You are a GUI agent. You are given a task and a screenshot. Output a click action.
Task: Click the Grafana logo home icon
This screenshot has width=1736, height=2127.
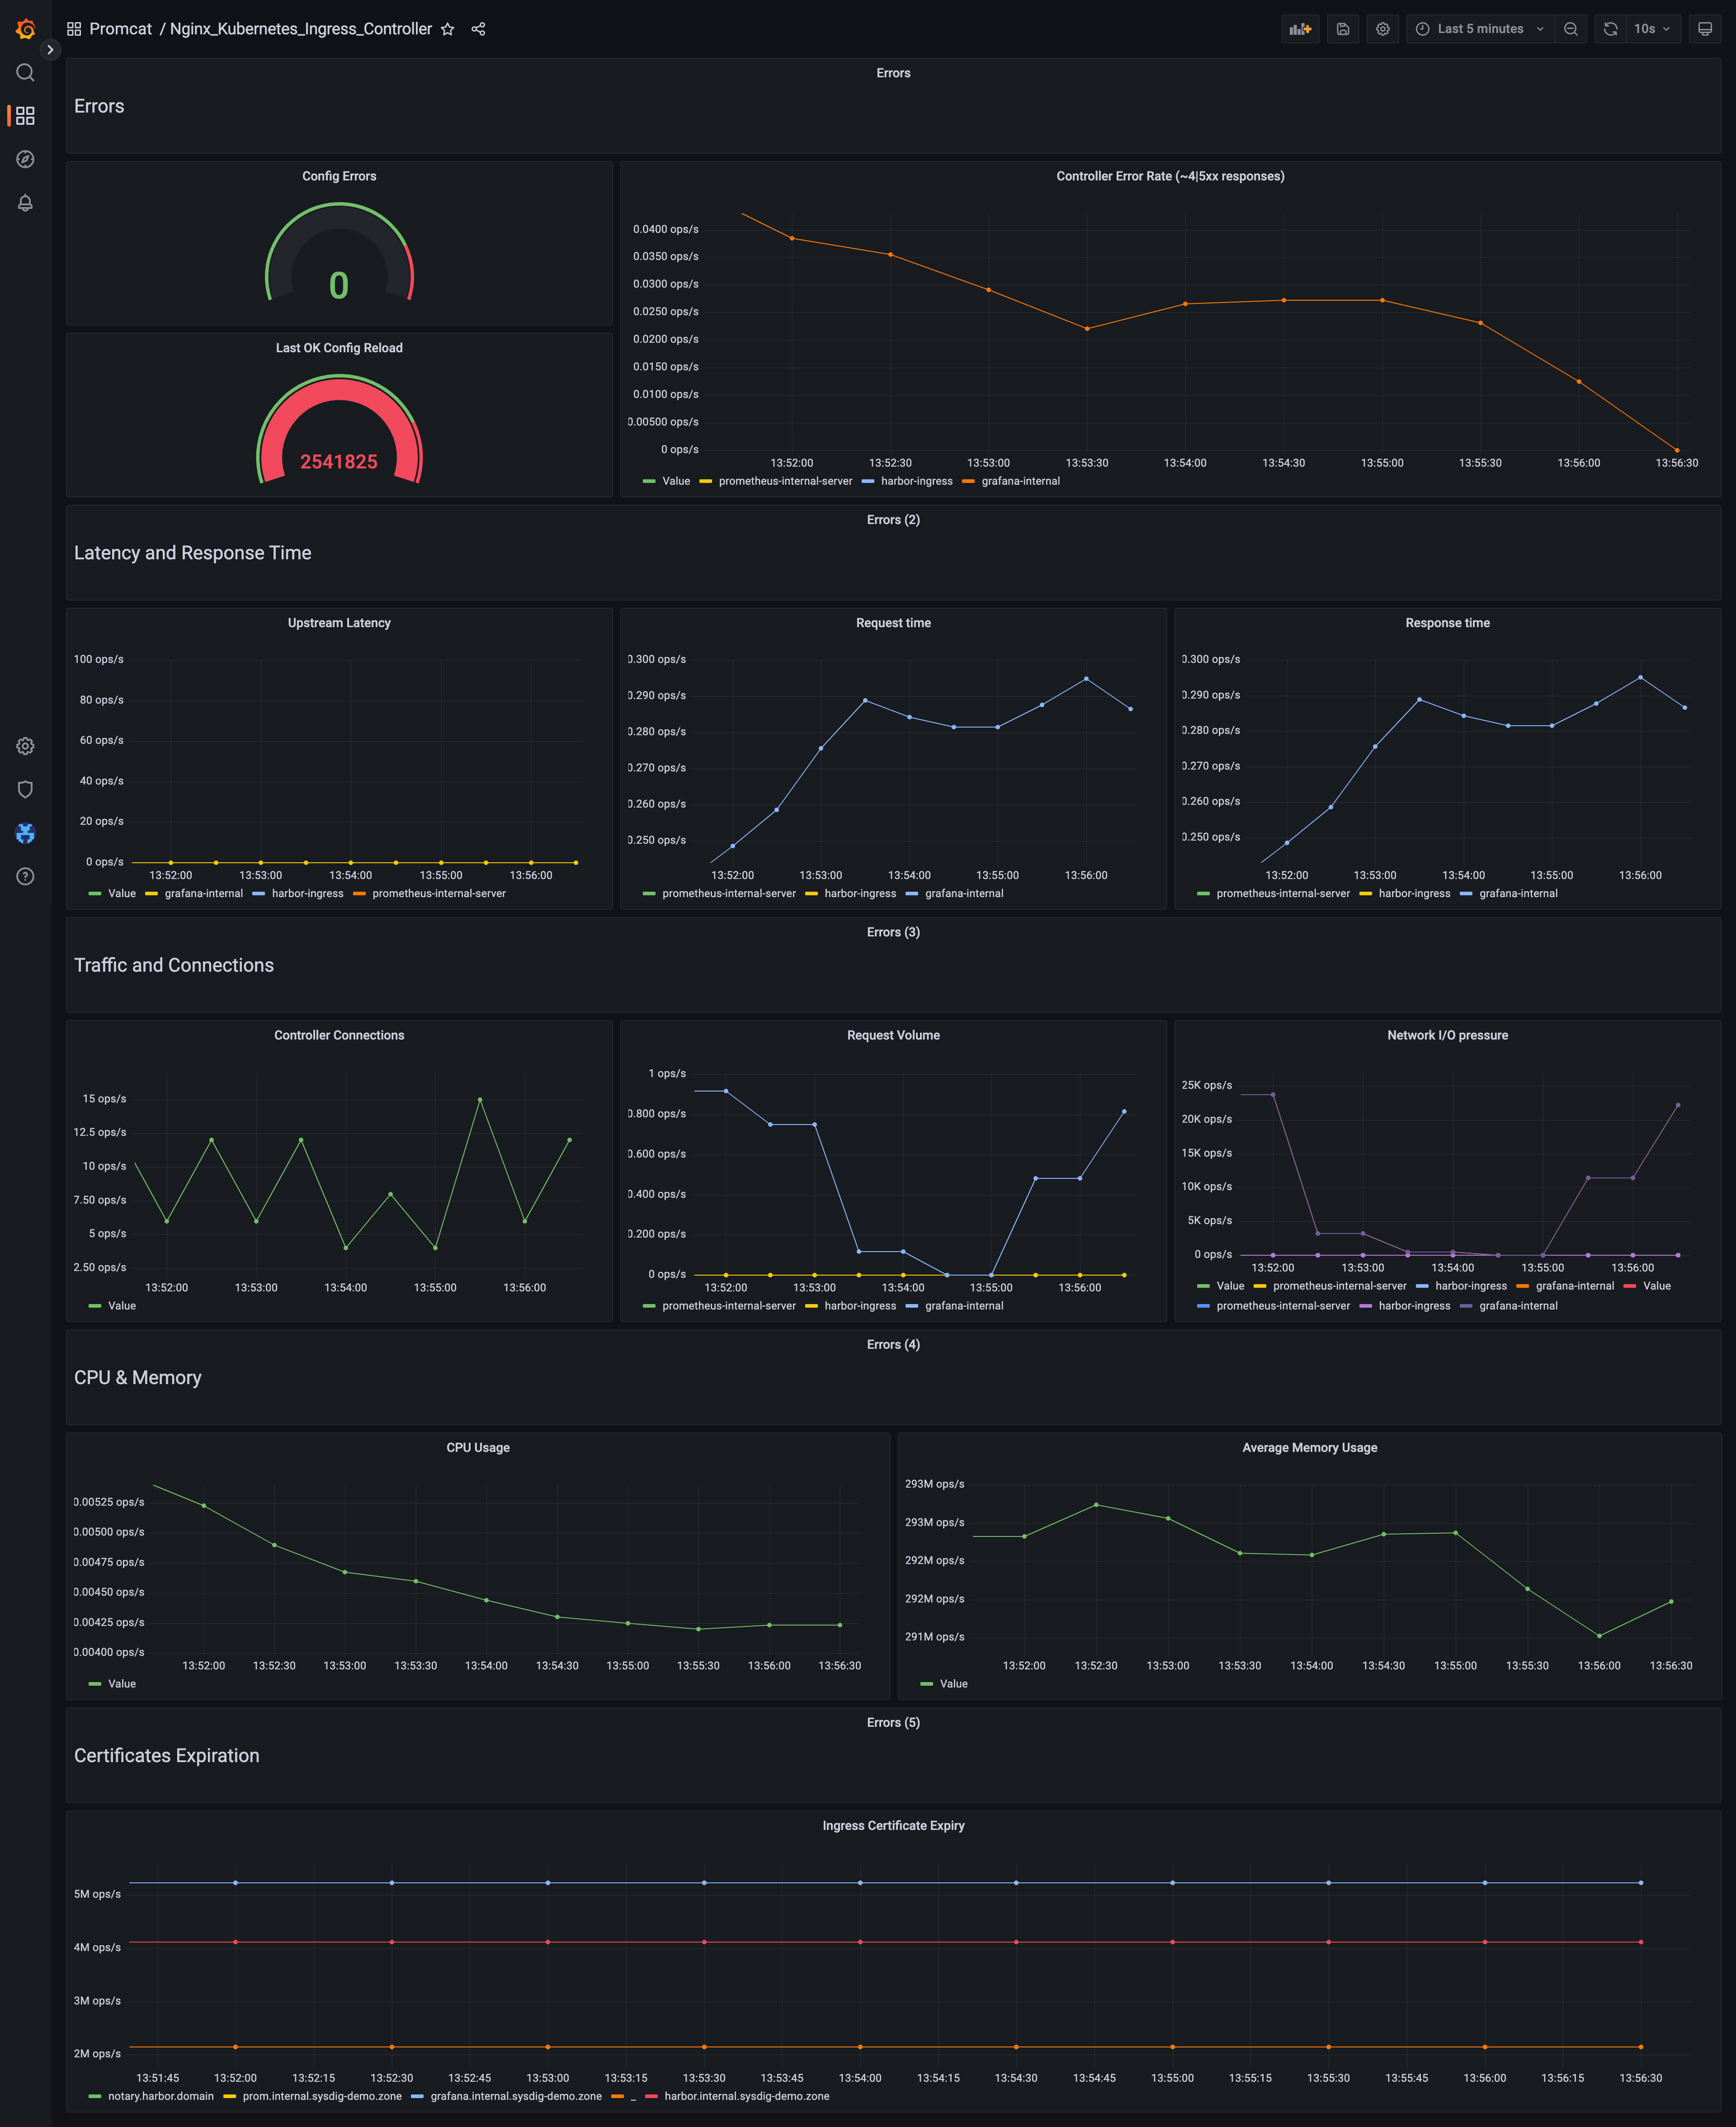click(25, 29)
